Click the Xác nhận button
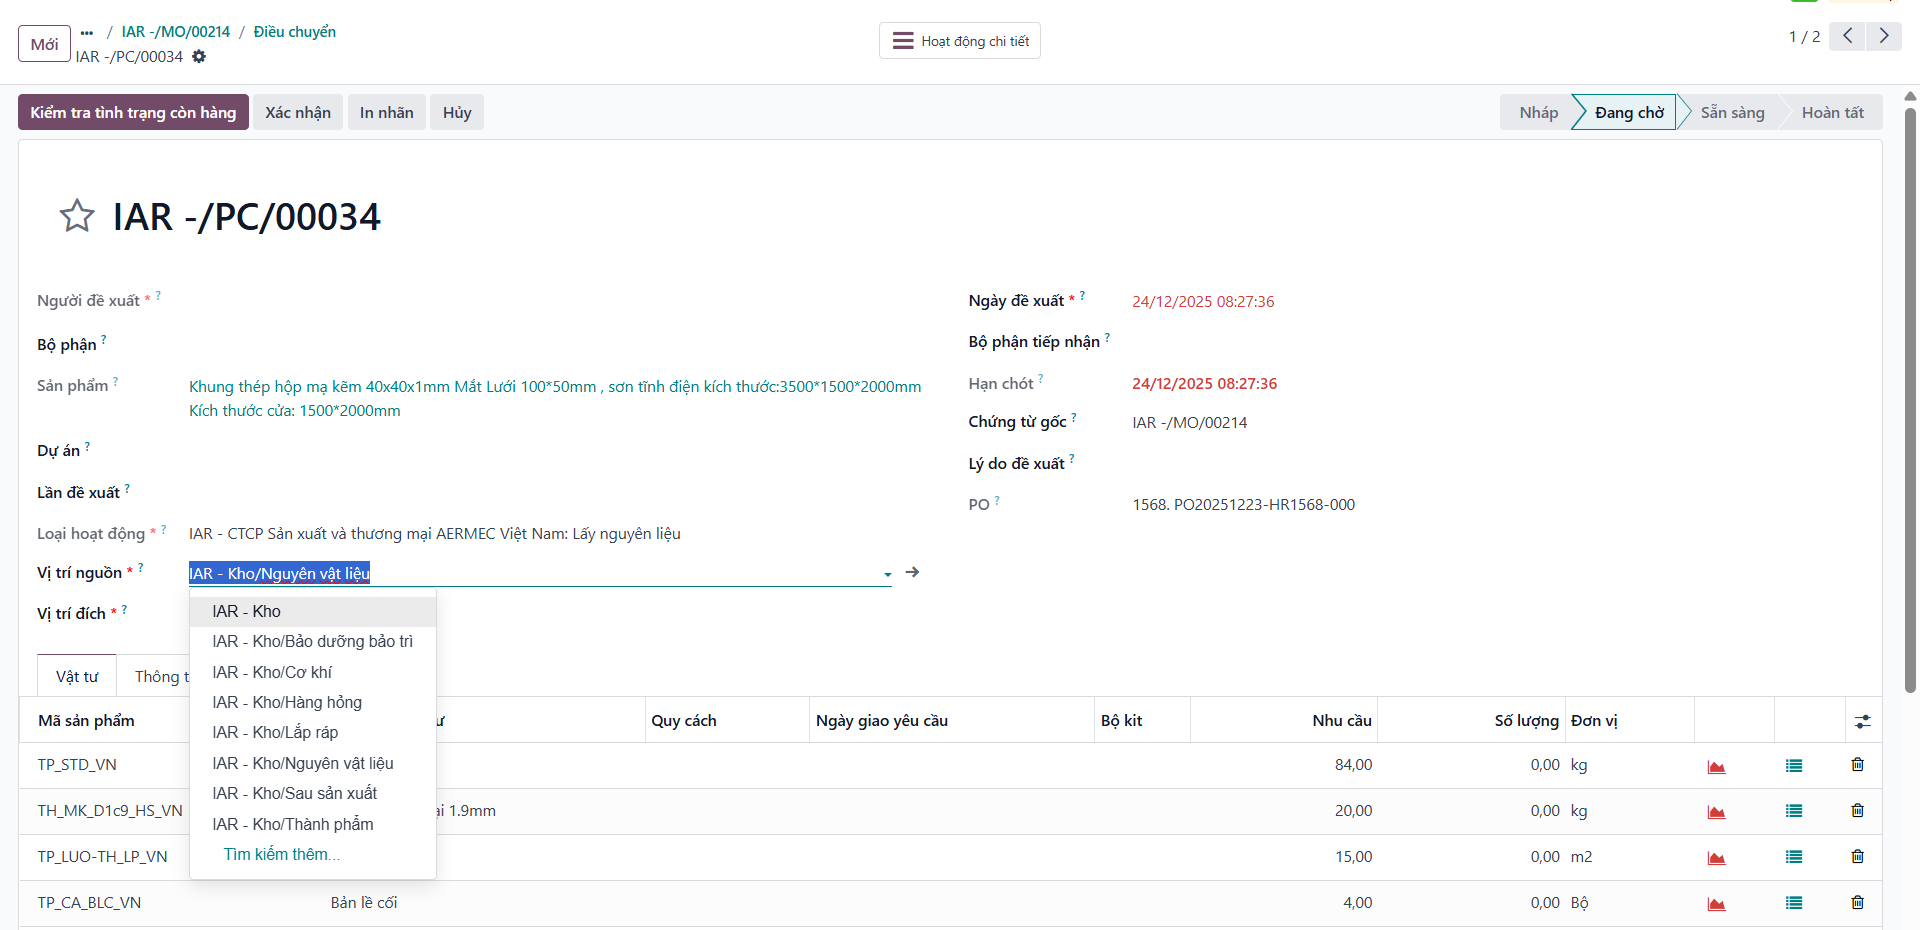Viewport: 1920px width, 930px height. (298, 113)
